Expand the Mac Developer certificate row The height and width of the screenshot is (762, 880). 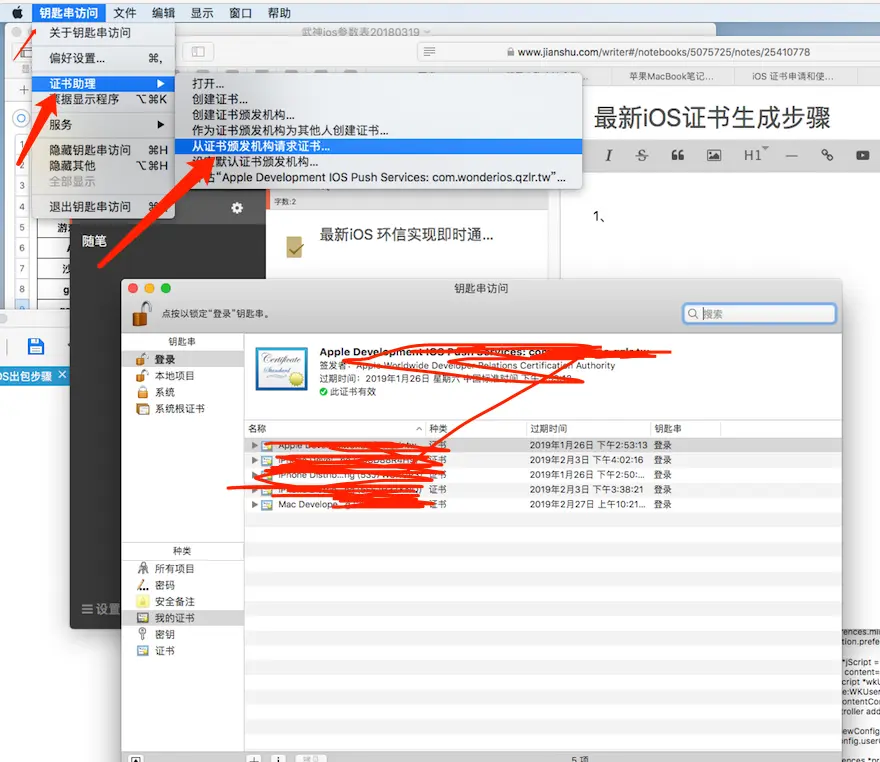point(254,504)
